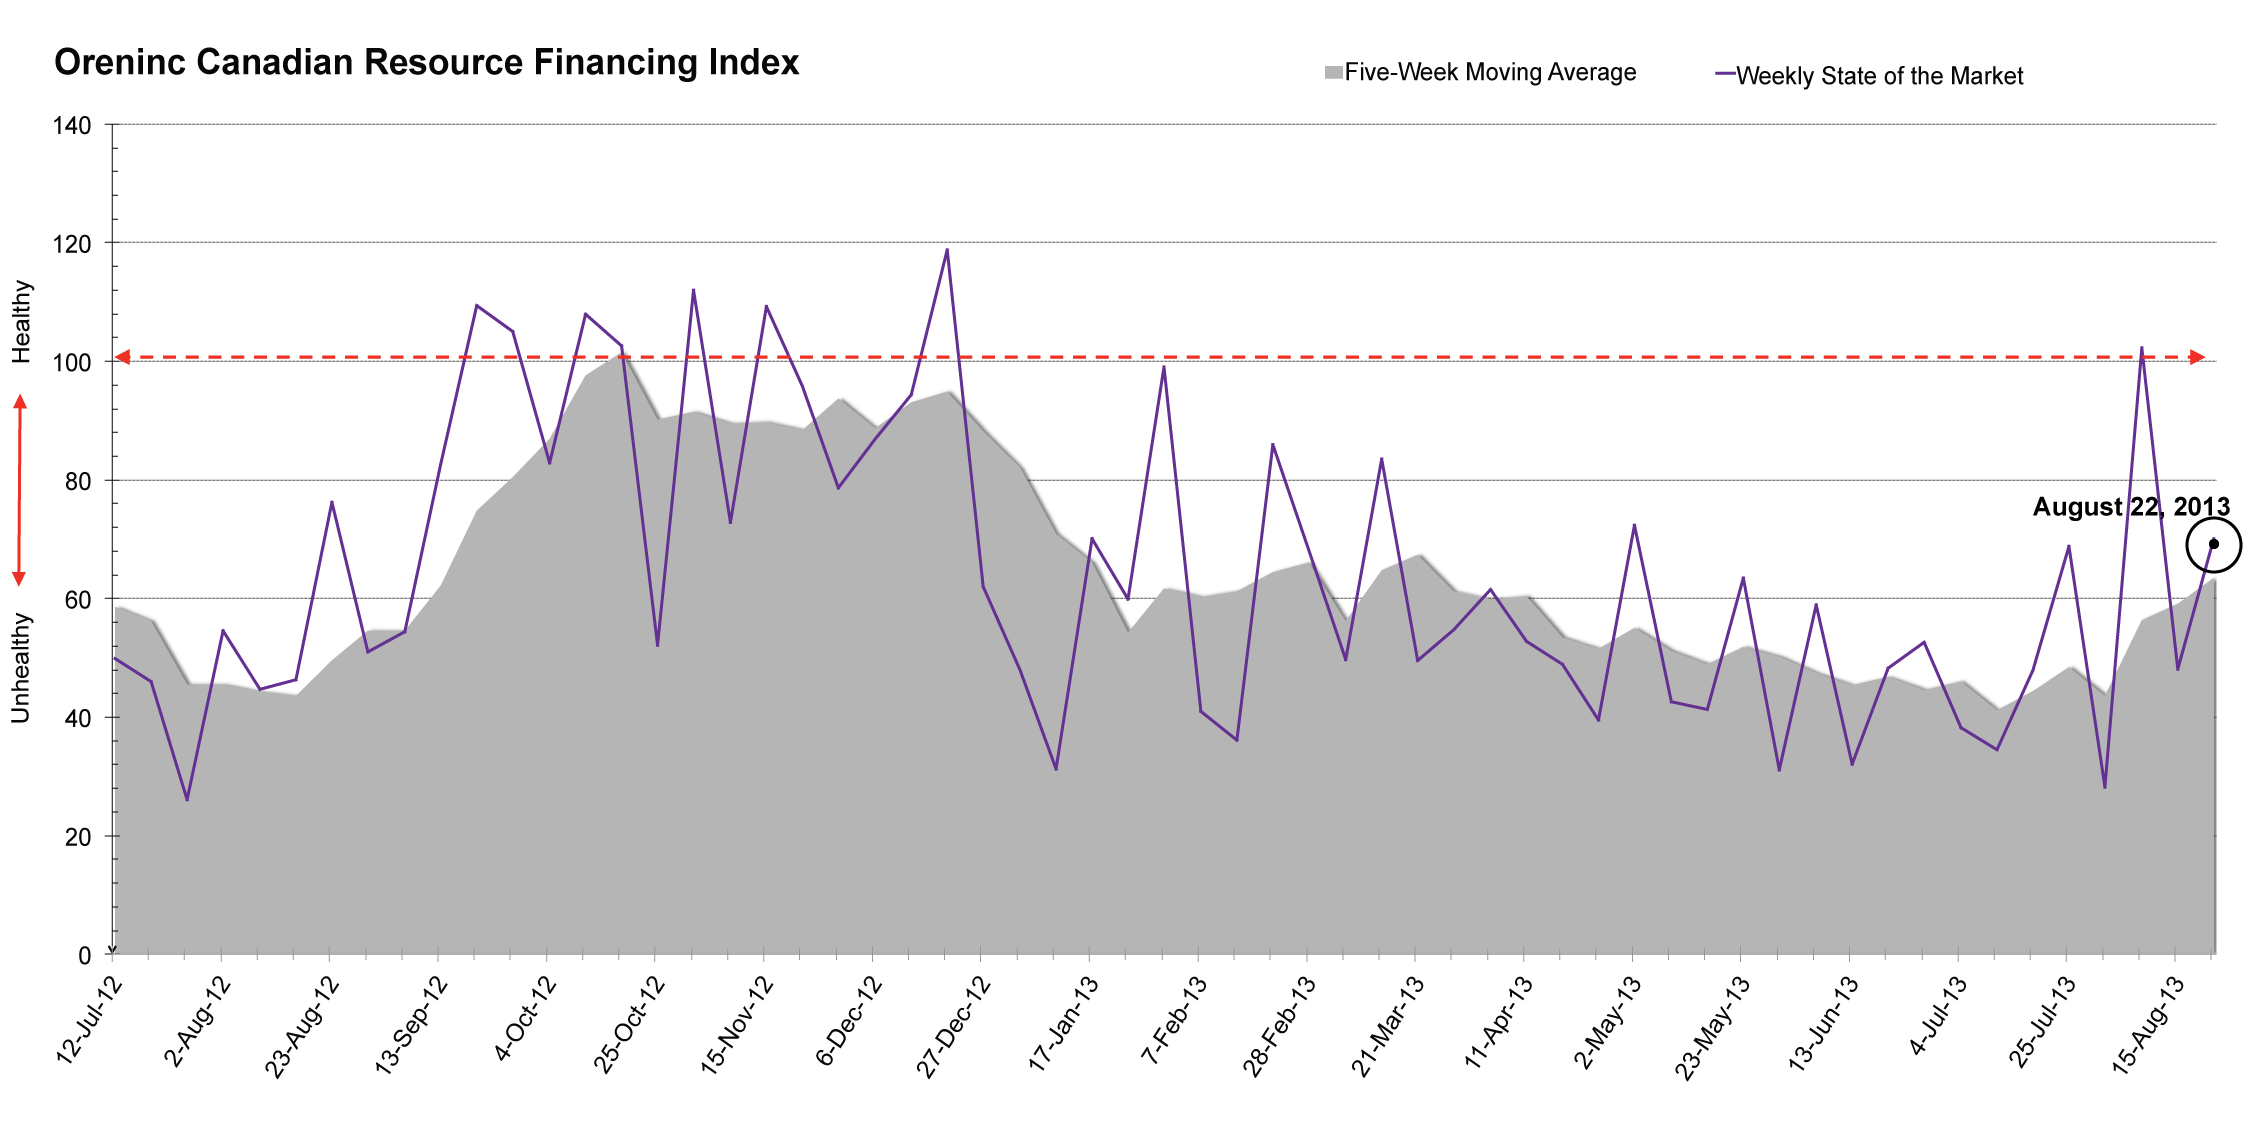Click the 13-Sep-12 date label

[411, 1026]
